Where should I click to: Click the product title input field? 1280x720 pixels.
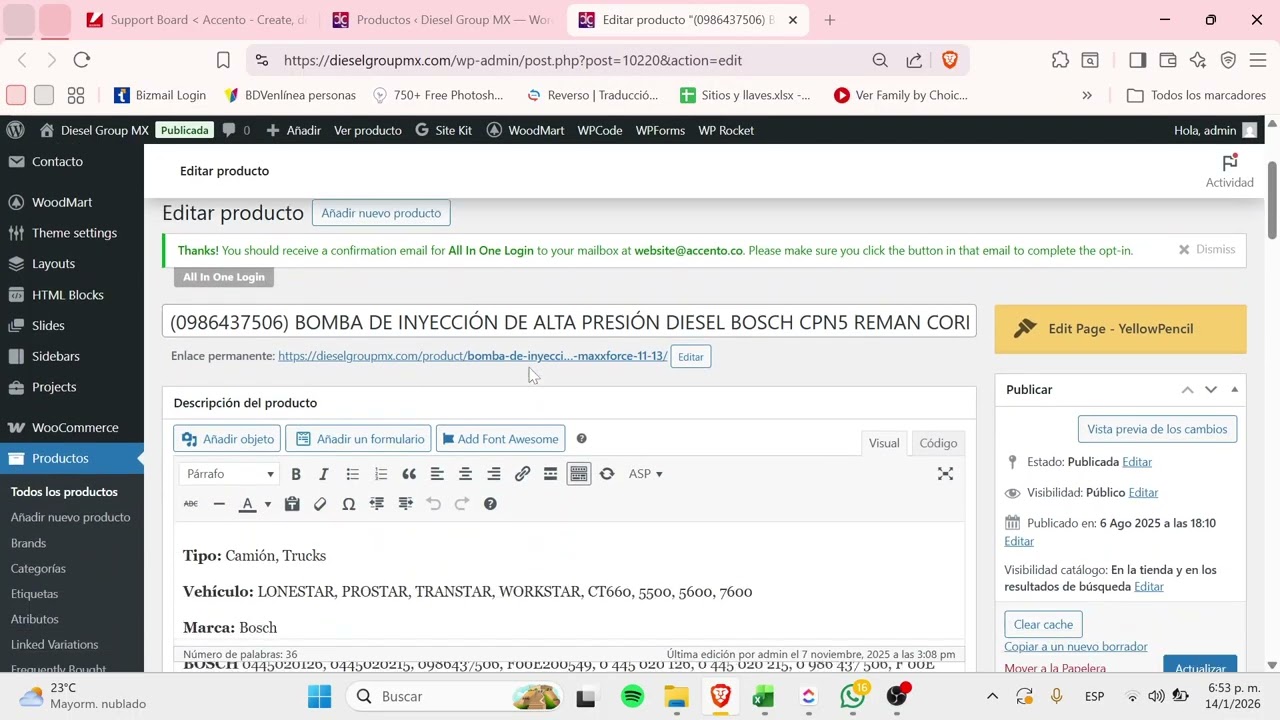[x=569, y=322]
